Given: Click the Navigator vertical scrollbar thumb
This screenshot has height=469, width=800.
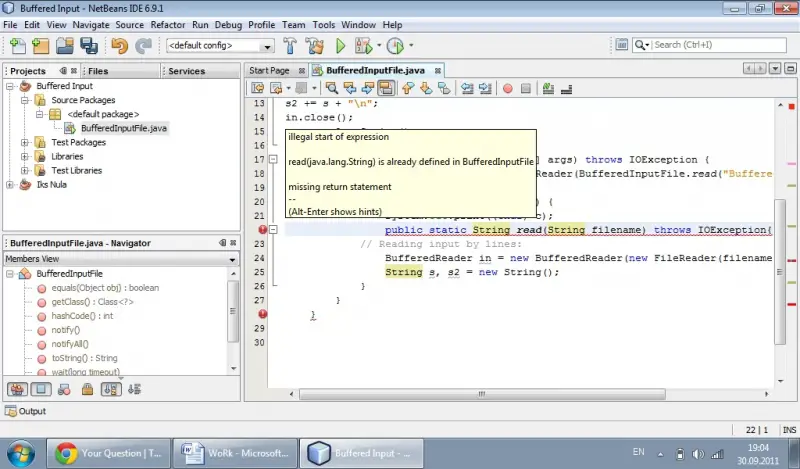Looking at the screenshot, I should click(x=233, y=311).
